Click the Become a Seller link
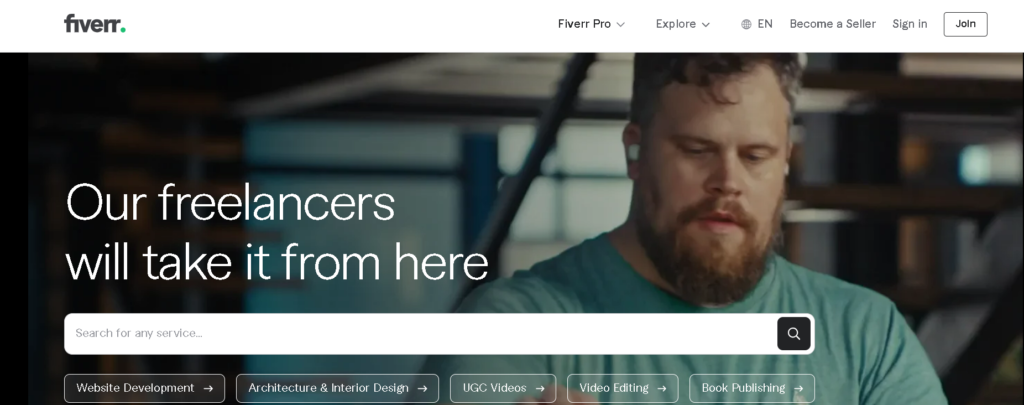This screenshot has height=405, width=1024. 833,24
